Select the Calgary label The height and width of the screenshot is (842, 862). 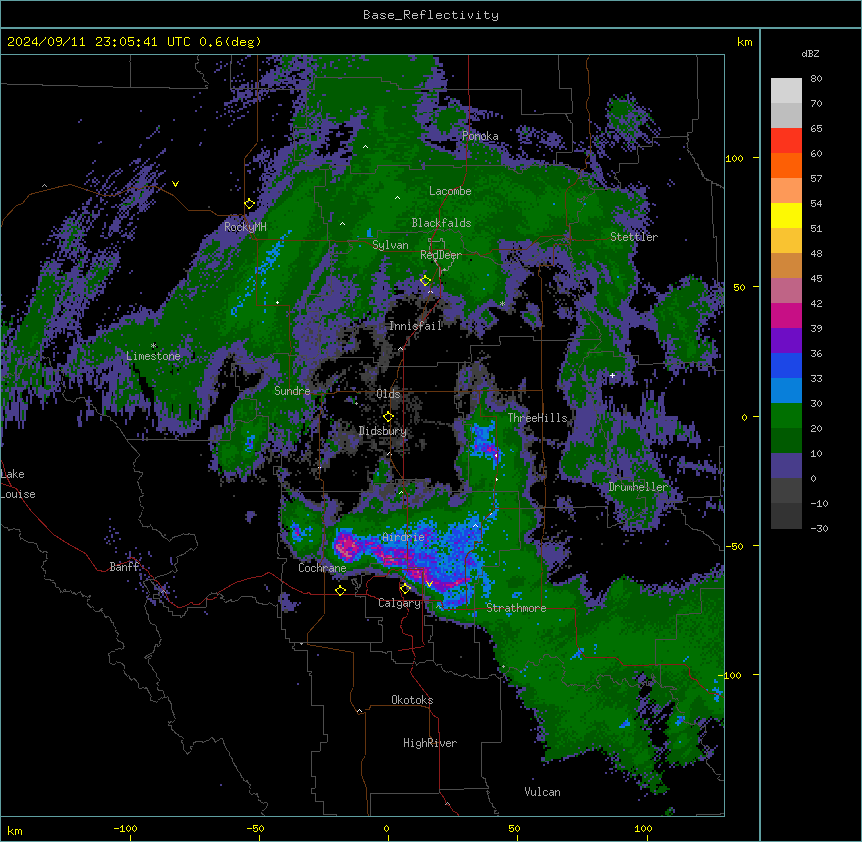pos(399,603)
